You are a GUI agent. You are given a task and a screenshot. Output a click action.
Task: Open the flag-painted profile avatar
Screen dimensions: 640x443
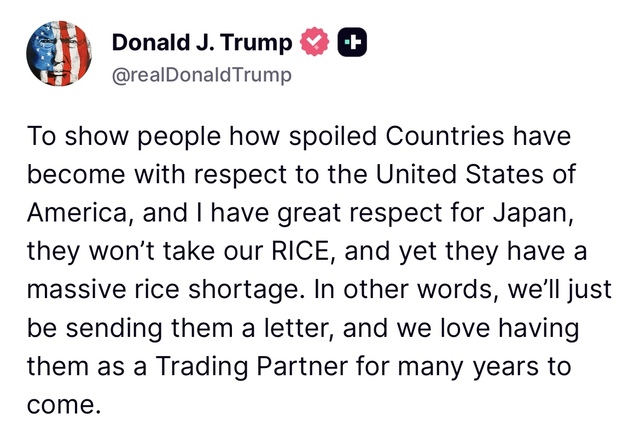coord(59,53)
